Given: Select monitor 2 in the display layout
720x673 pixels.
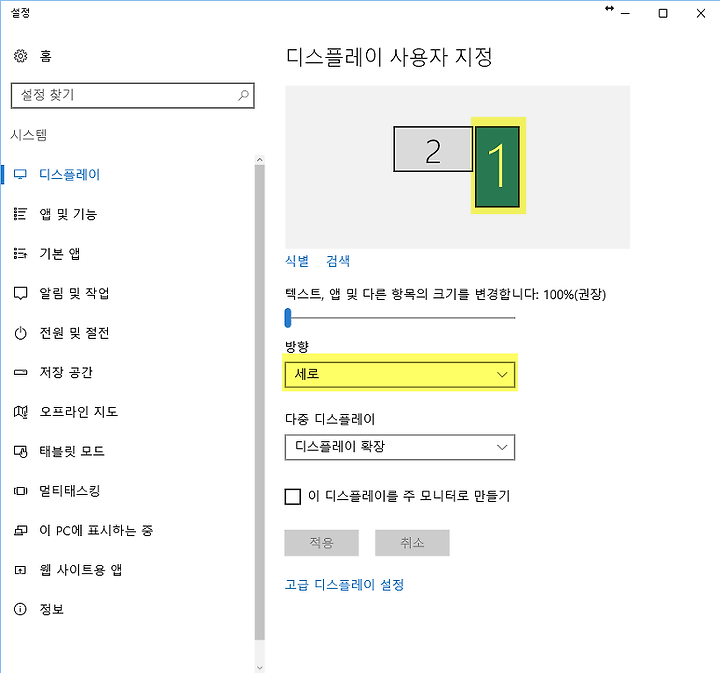Looking at the screenshot, I should pyautogui.click(x=433, y=150).
